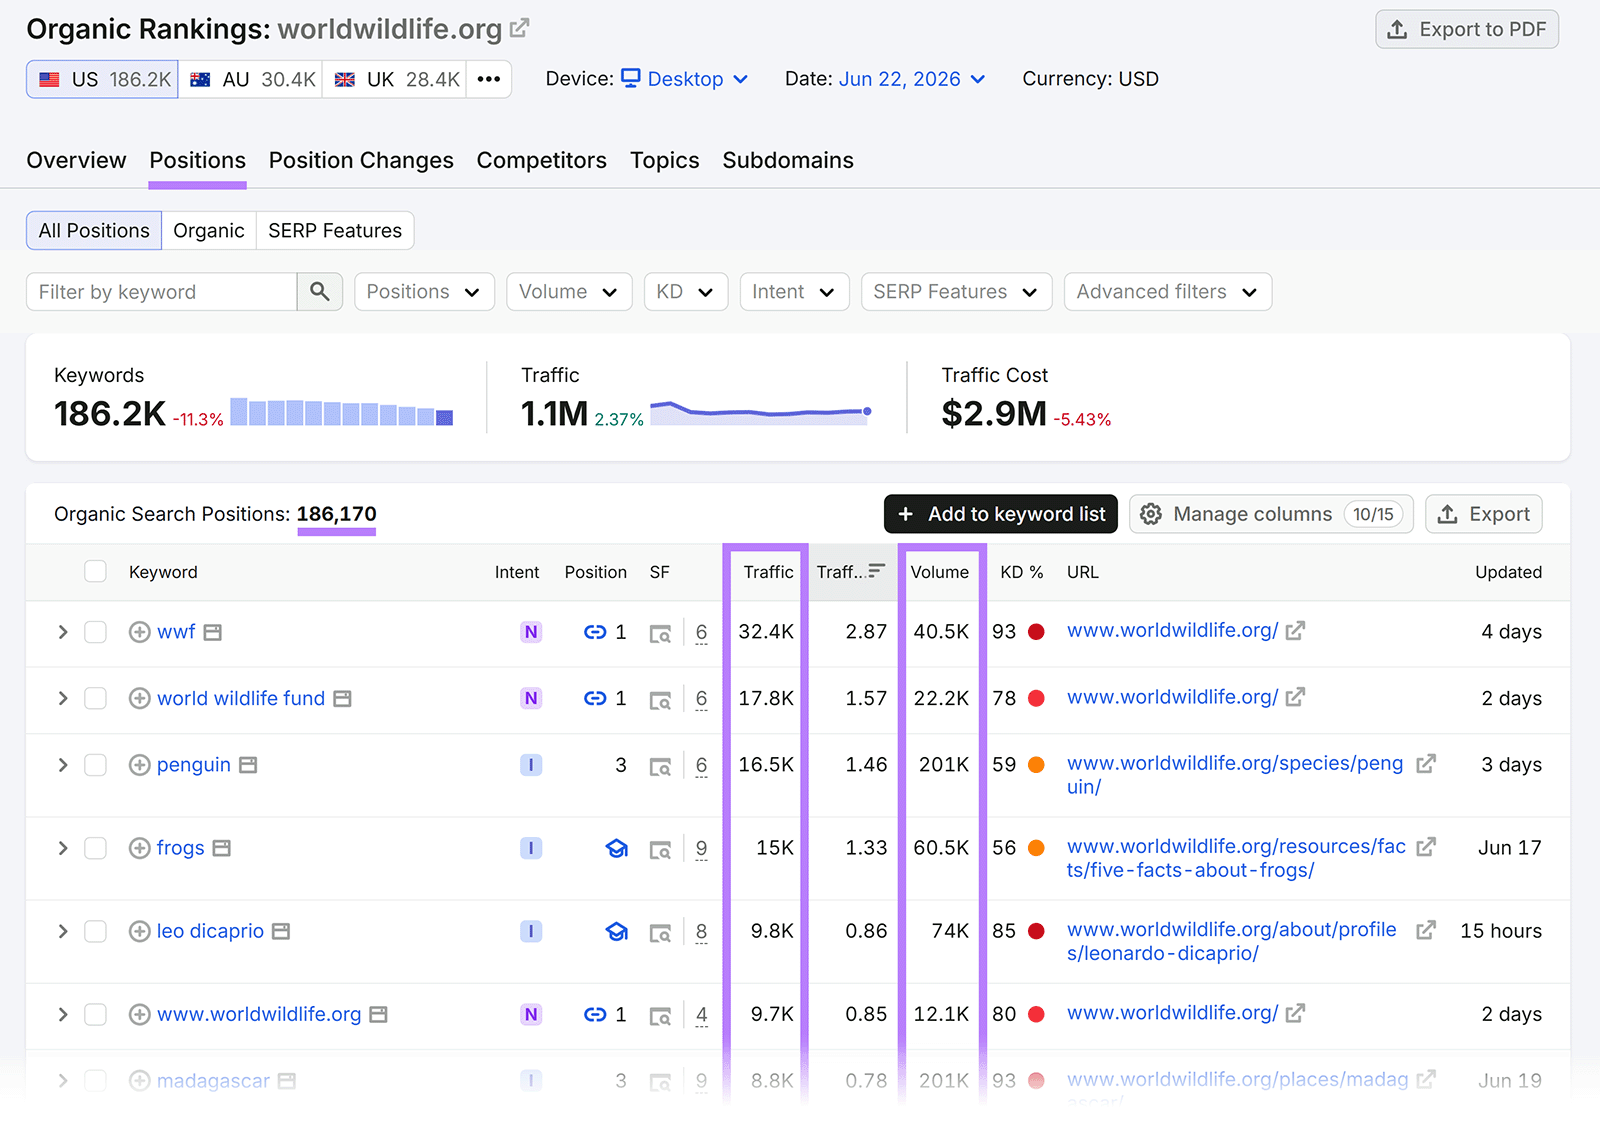The image size is (1600, 1121).
Task: Select the AU 30.4K database
Action: coord(252,79)
